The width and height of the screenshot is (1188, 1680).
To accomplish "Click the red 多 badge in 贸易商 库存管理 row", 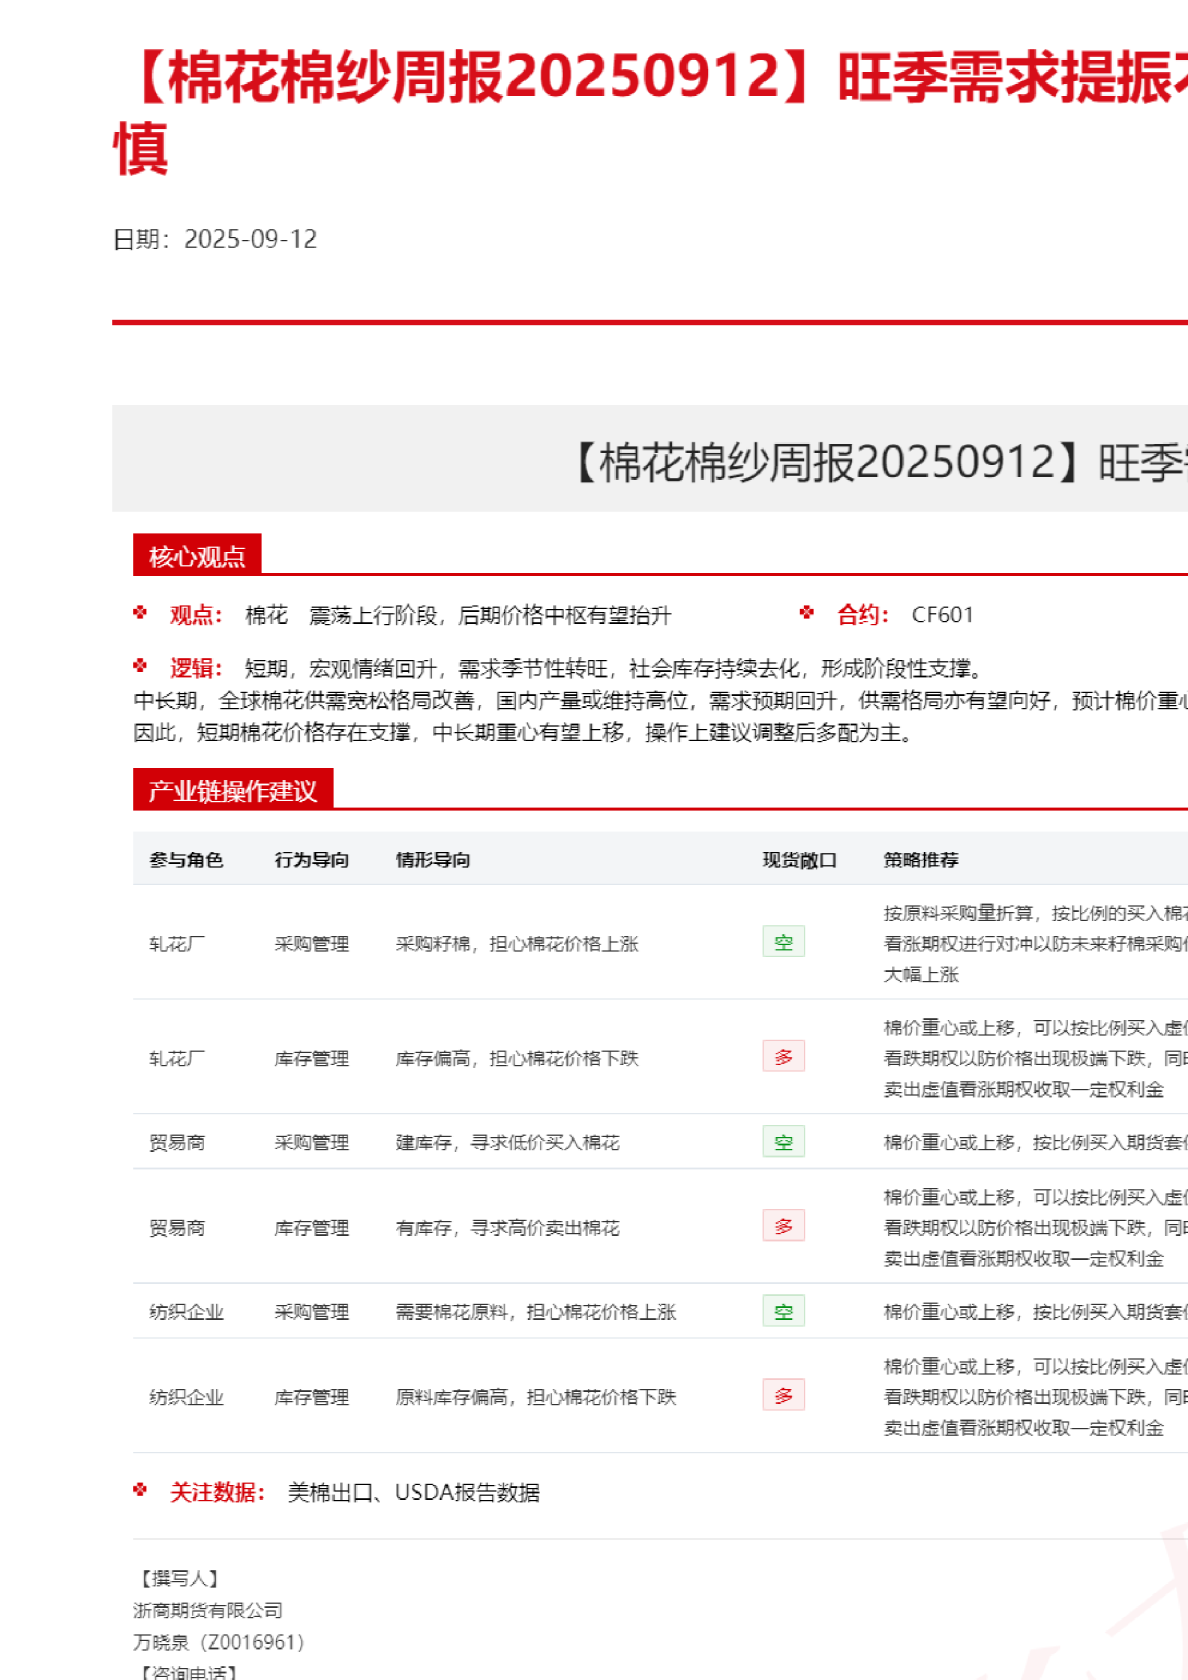I will click(783, 1226).
